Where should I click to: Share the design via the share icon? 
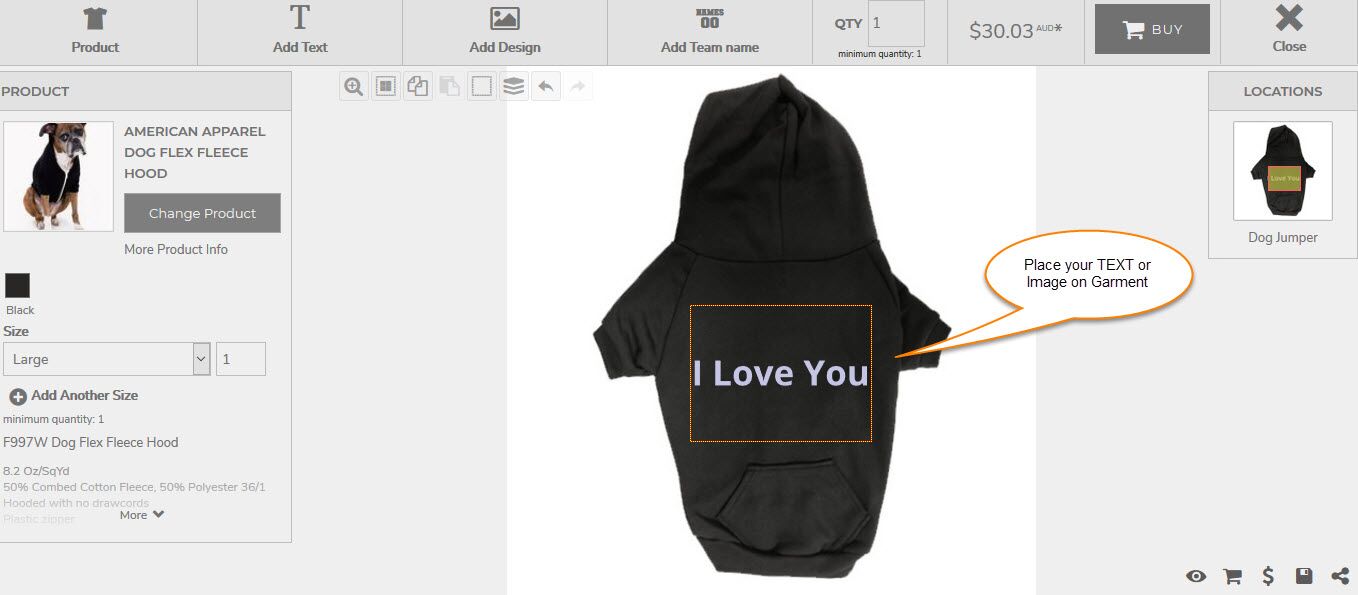pyautogui.click(x=1340, y=576)
